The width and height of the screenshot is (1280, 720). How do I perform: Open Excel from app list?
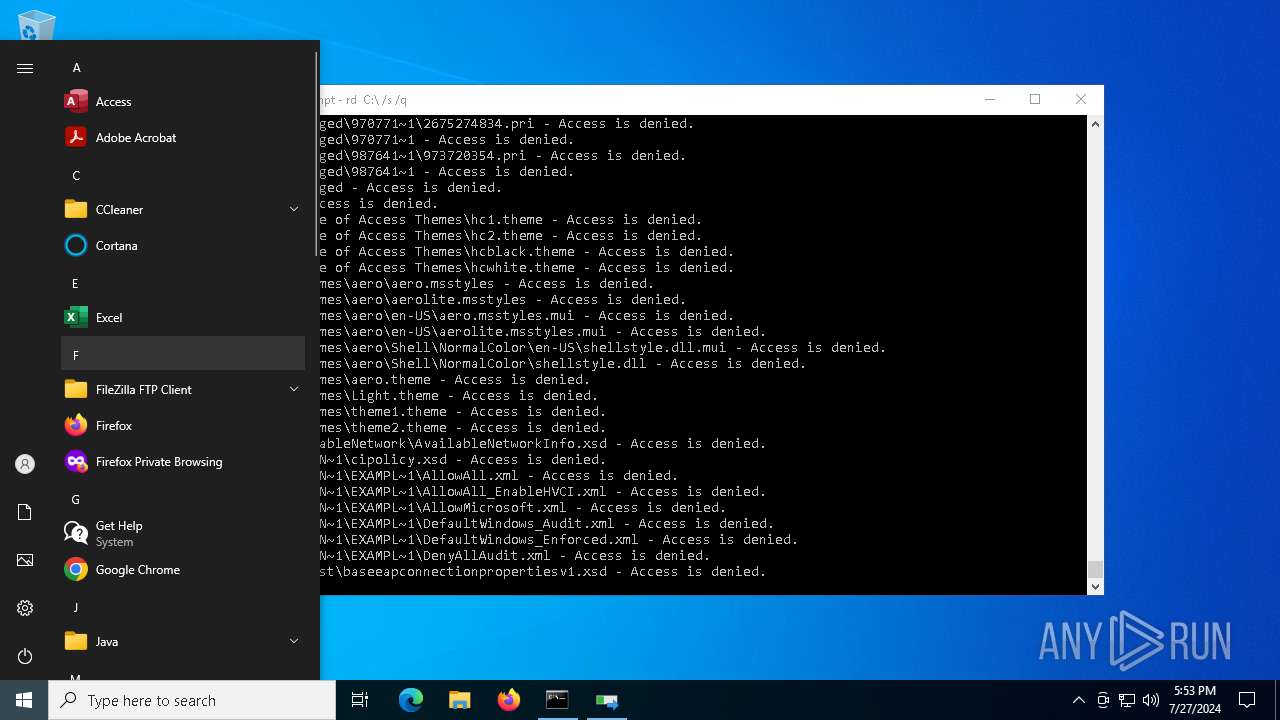pyautogui.click(x=183, y=318)
